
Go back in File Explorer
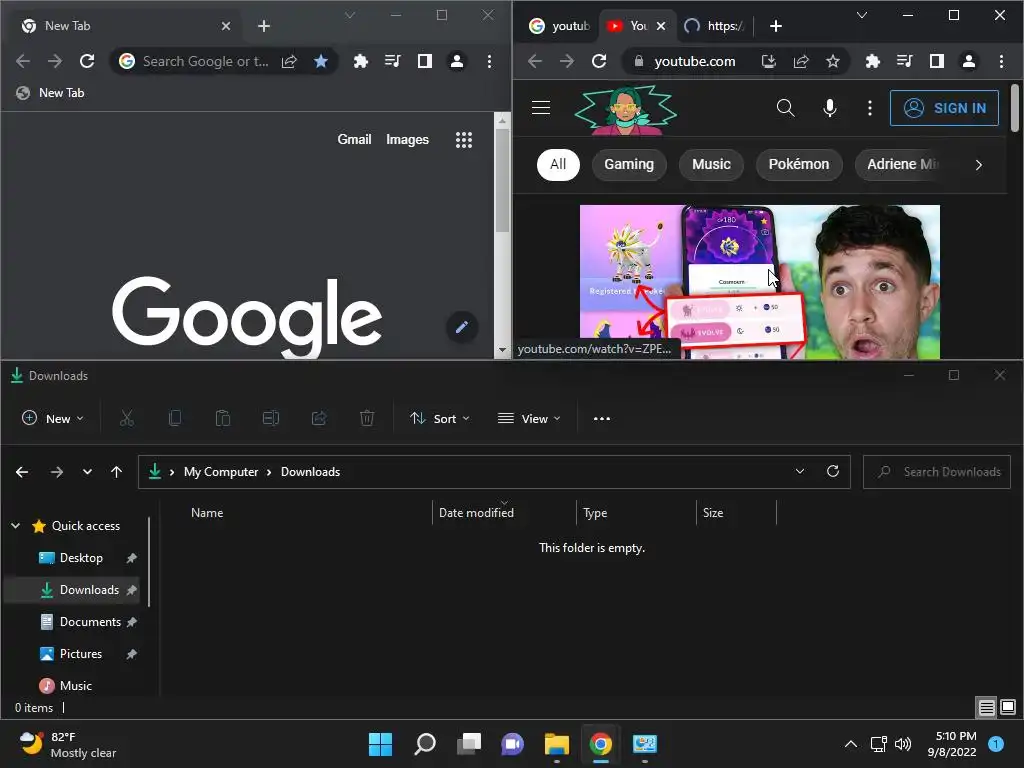pos(22,472)
